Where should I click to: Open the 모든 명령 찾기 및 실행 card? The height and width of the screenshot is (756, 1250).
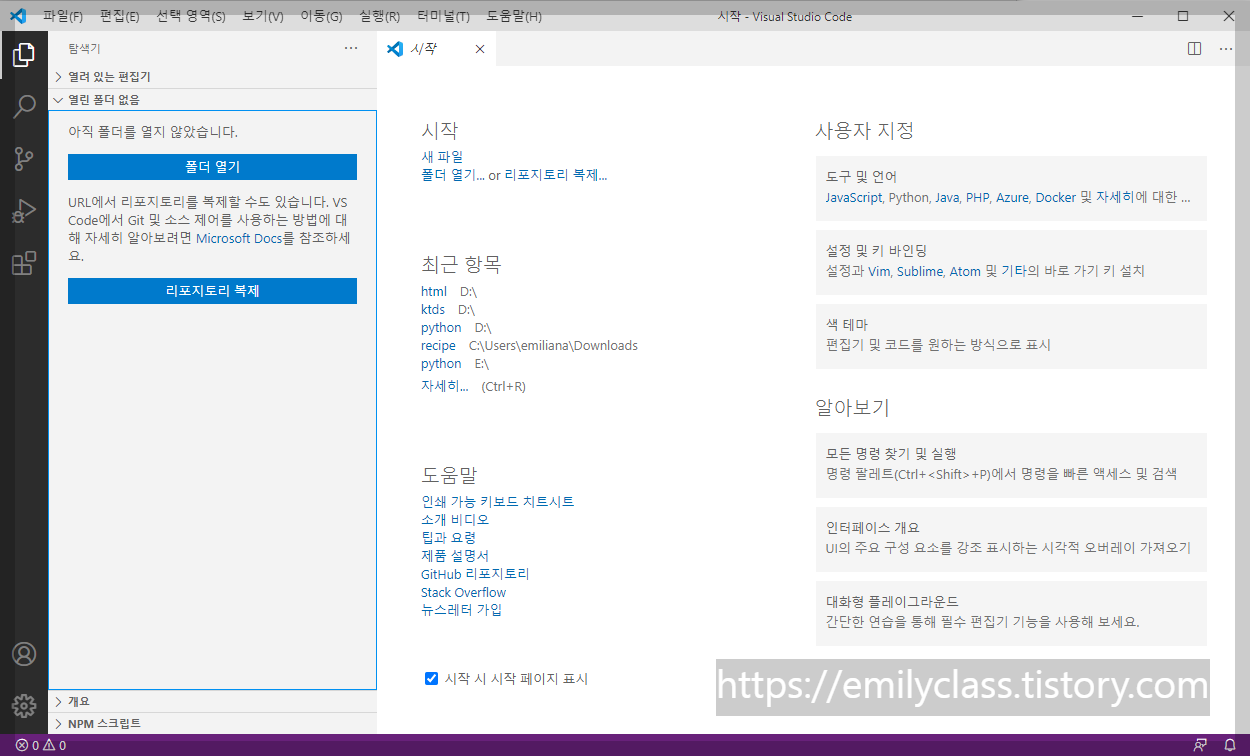pos(1011,465)
